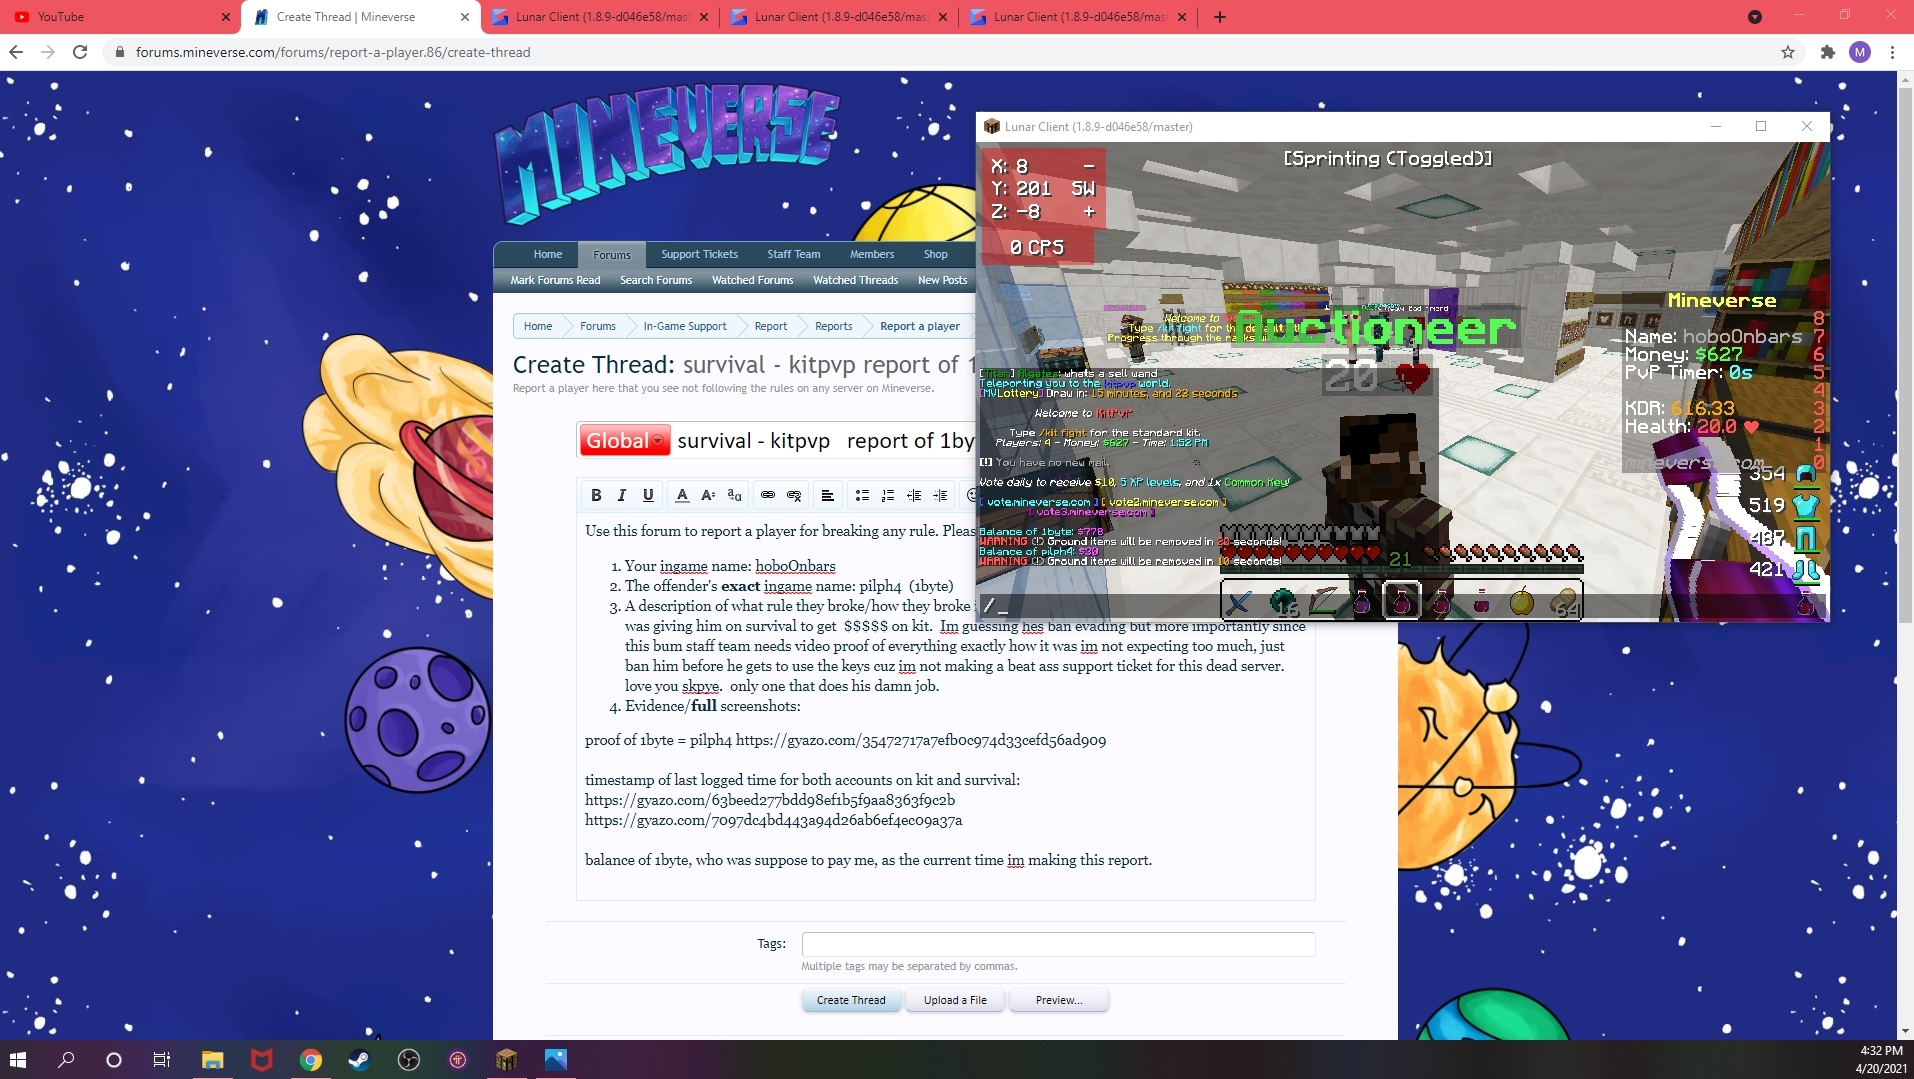Go to In-Game Support breadcrumb
Screen dimensions: 1914x1079
[685, 326]
